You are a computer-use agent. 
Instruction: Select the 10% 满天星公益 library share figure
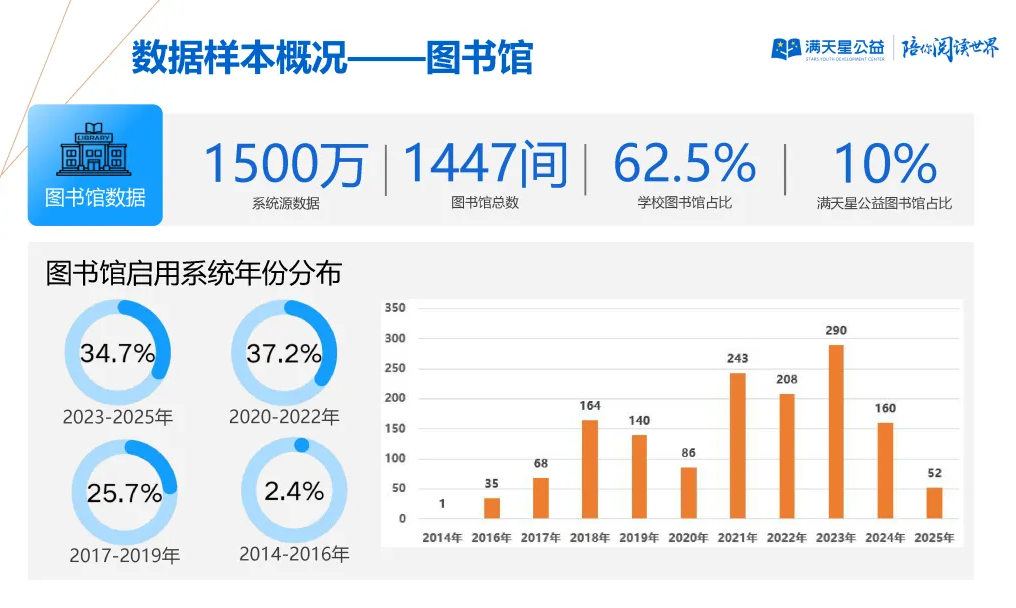pyautogui.click(x=884, y=164)
